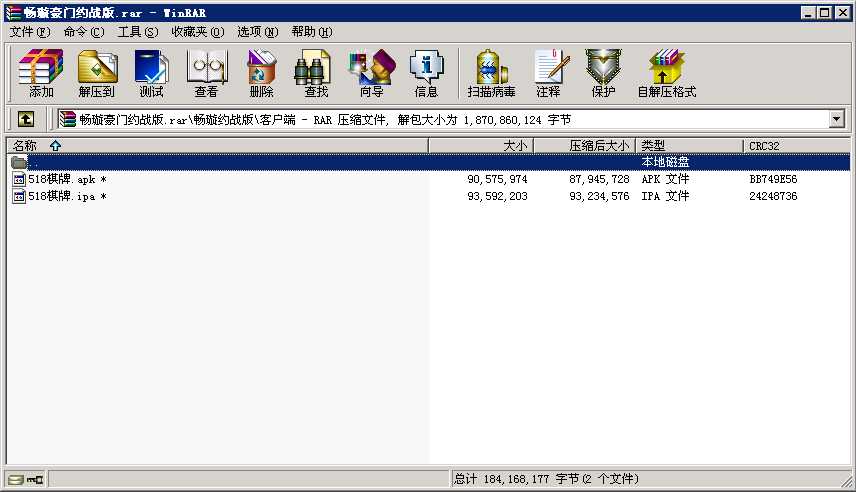Click the 'APK 文件' type cell
The image size is (856, 492).
(x=665, y=179)
